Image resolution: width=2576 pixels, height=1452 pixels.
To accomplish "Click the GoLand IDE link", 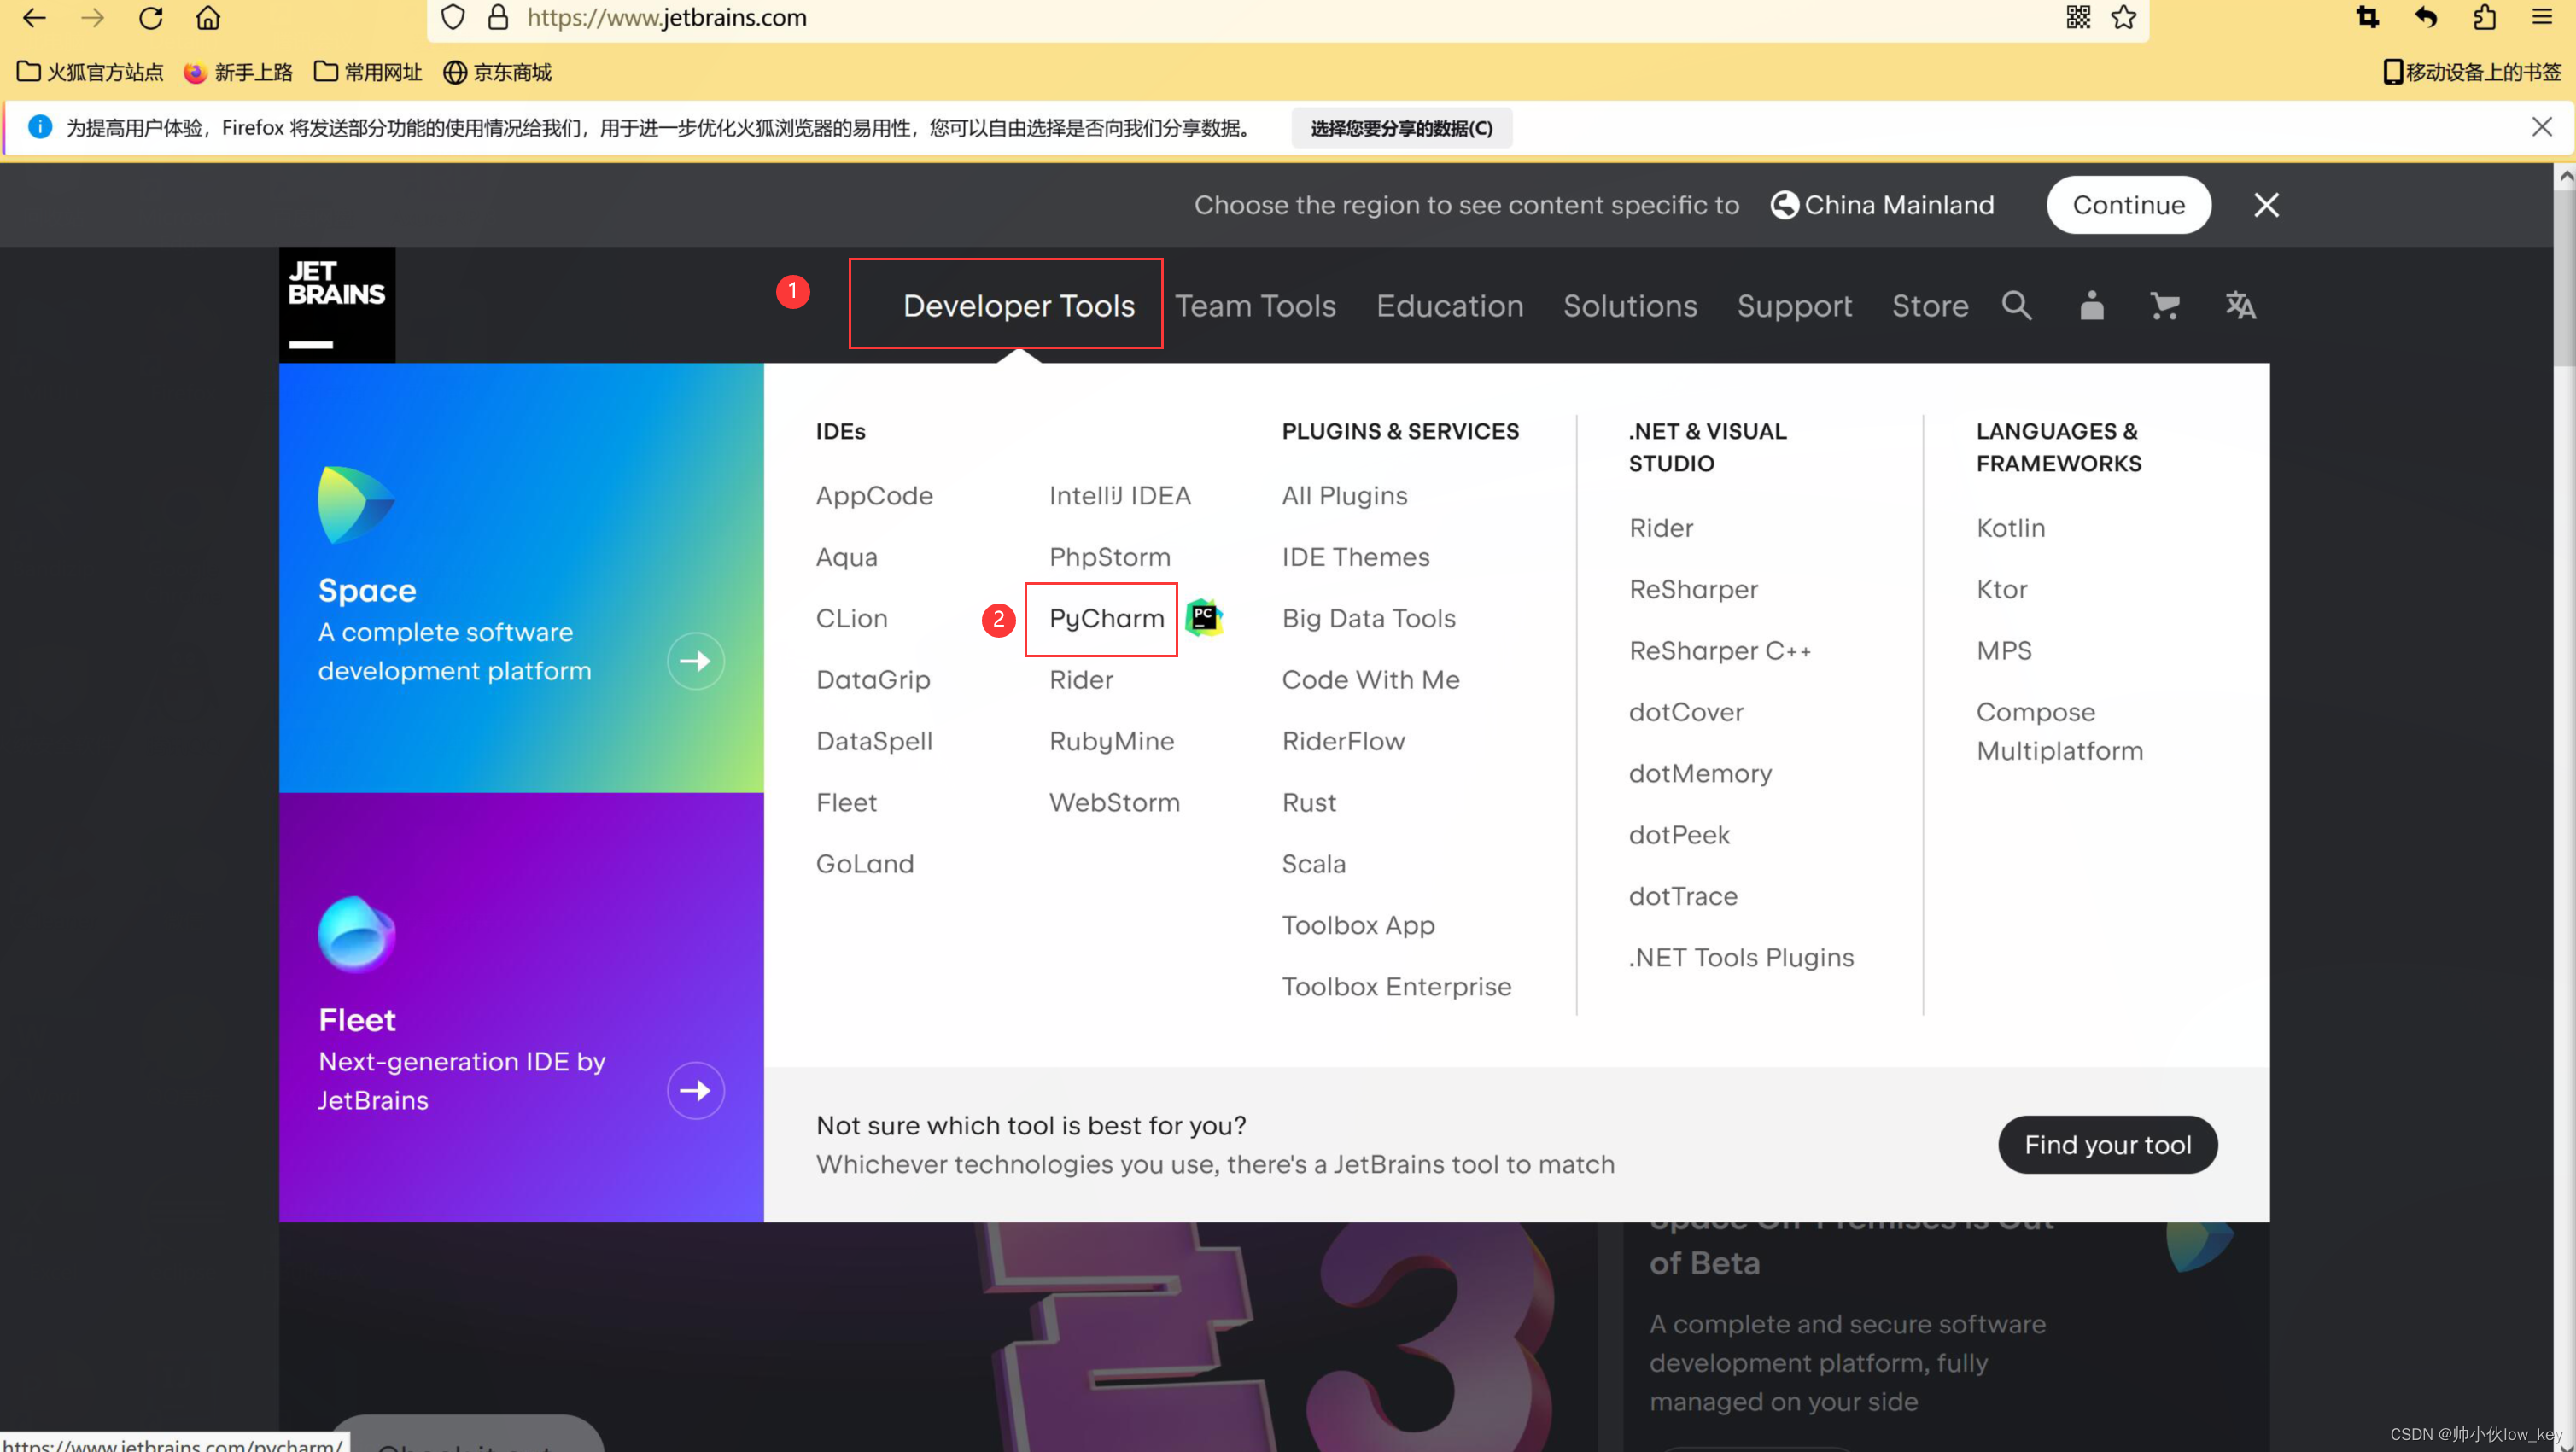I will pyautogui.click(x=863, y=863).
